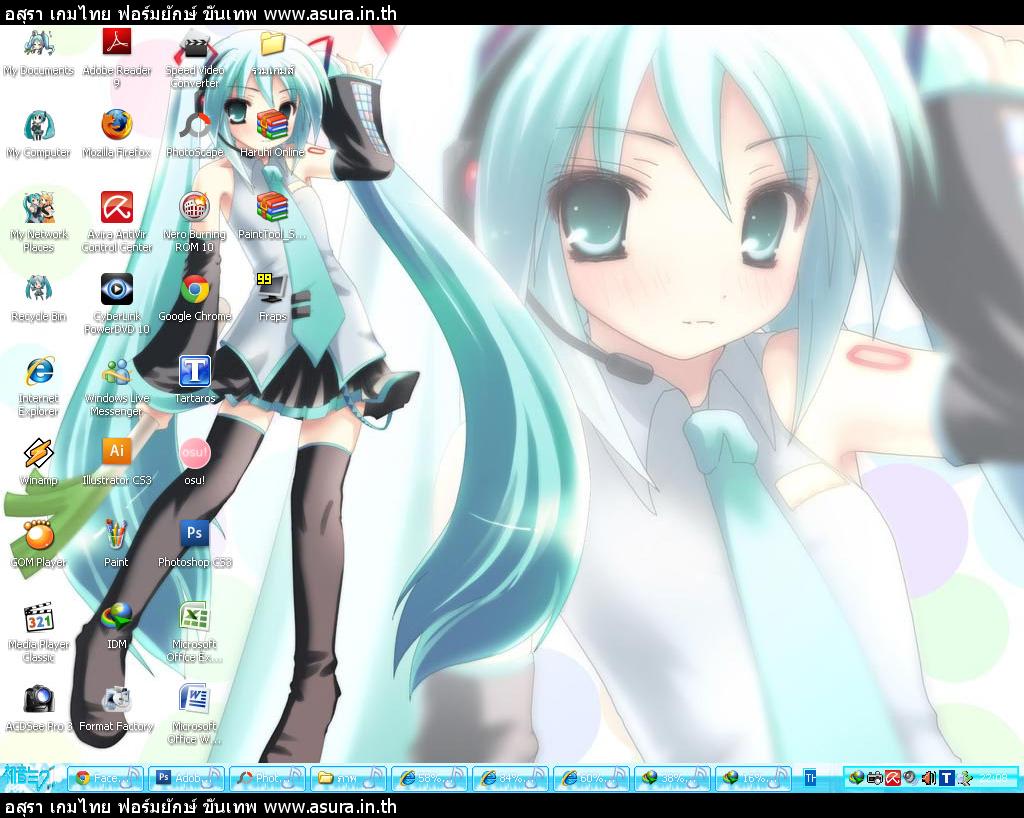The width and height of the screenshot is (1024, 818).
Task: Launch Tartaros game shortcut
Action: [195, 380]
